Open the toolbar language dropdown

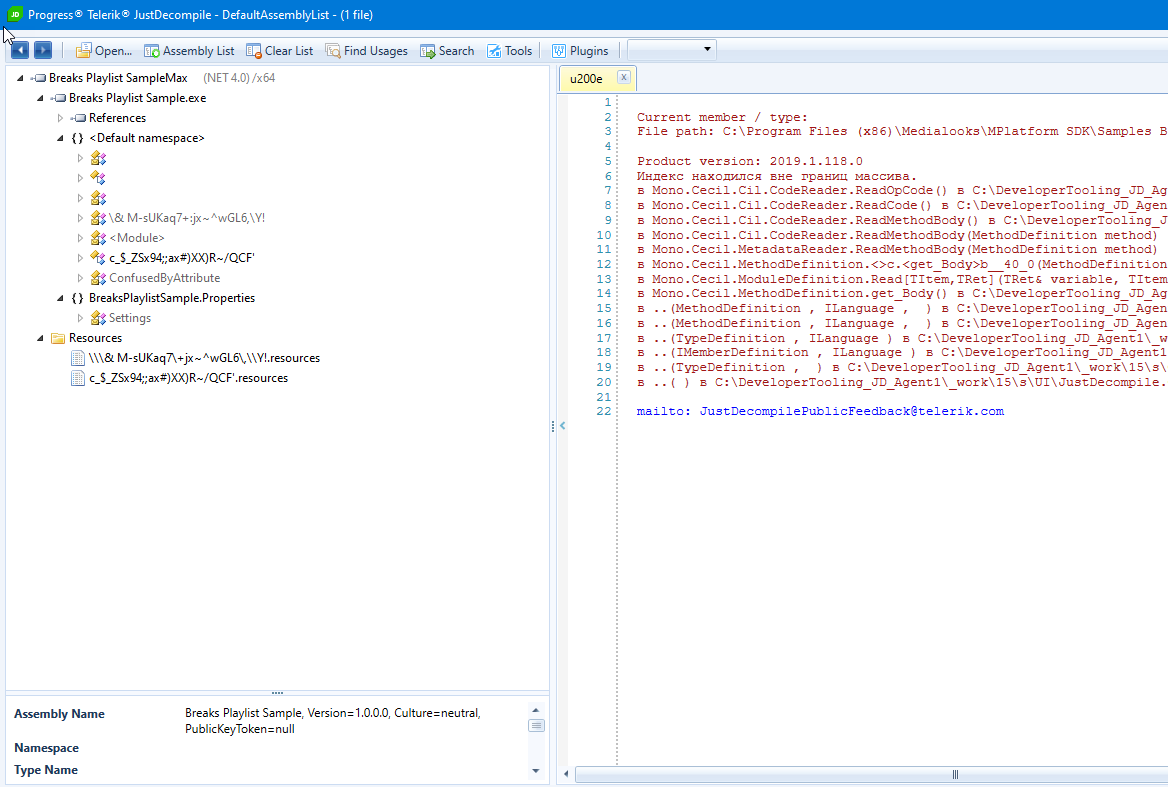coord(672,50)
